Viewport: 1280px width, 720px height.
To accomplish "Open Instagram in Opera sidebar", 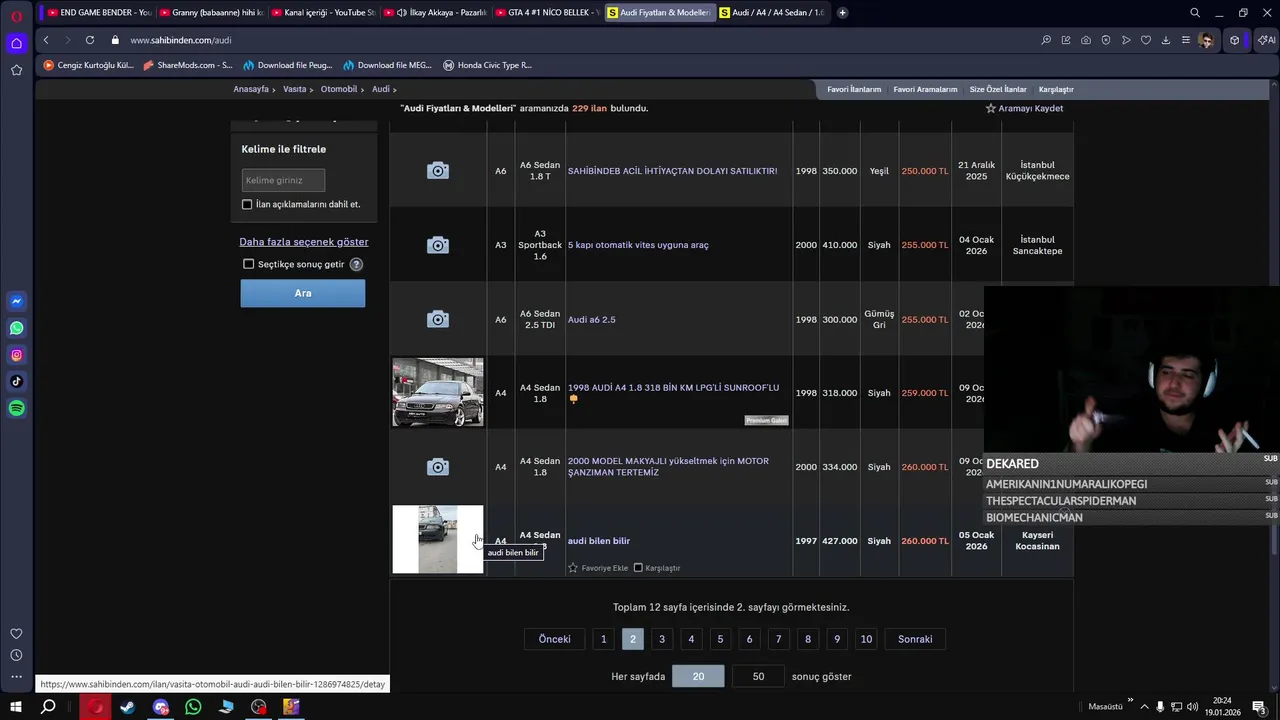I will (16, 355).
